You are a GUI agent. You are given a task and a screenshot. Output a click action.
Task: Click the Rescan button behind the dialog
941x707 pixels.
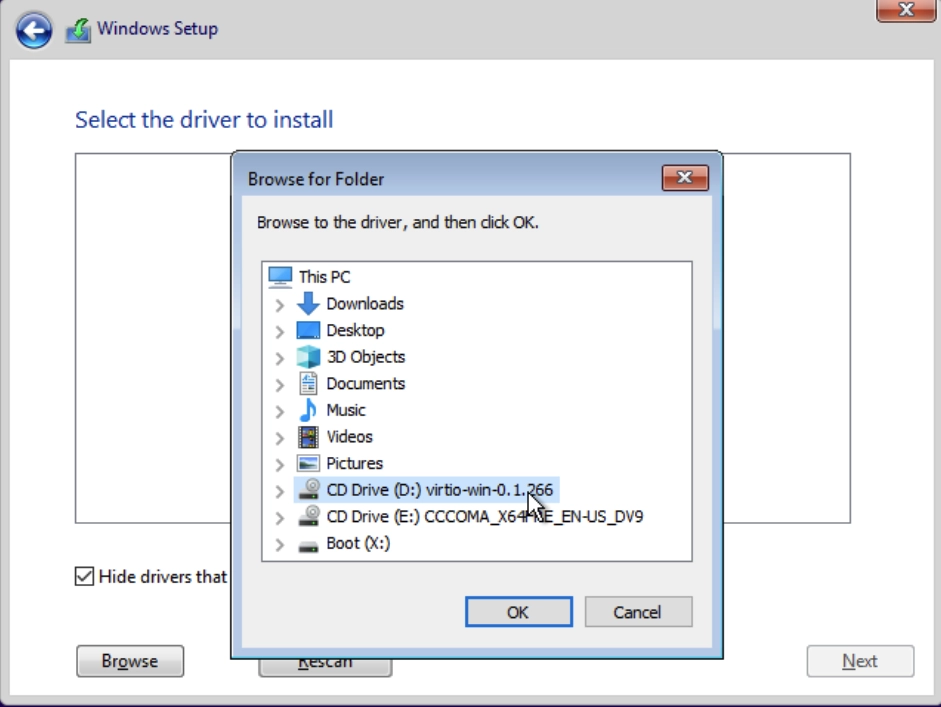[x=325, y=667]
